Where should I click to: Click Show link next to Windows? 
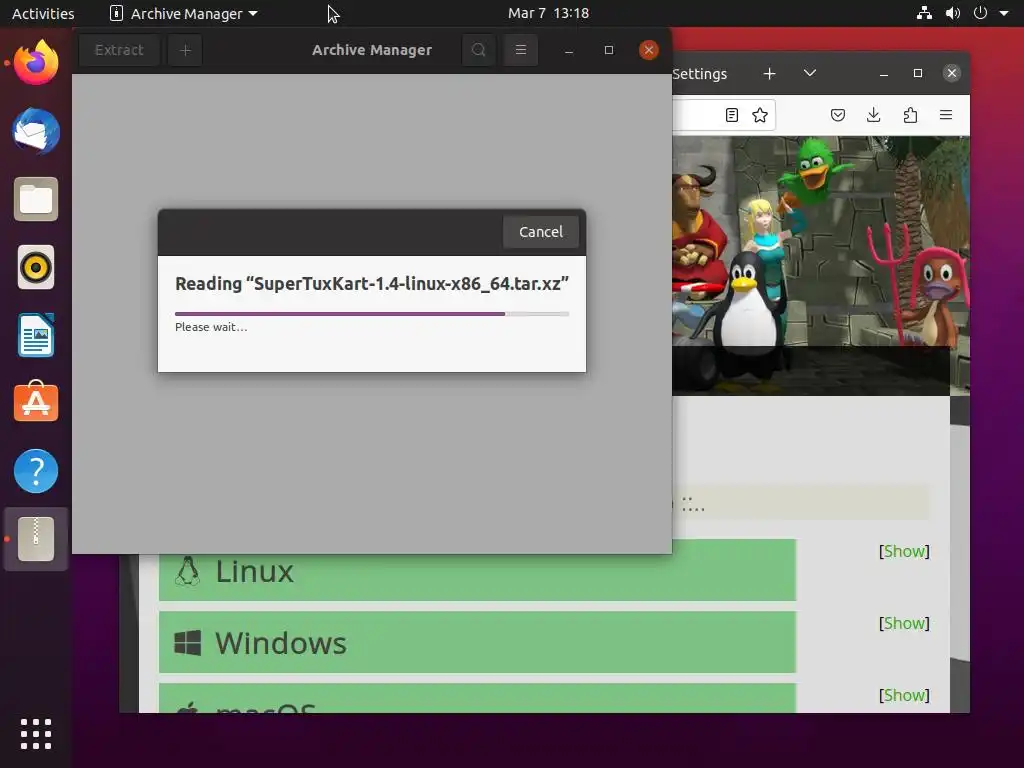coord(904,623)
